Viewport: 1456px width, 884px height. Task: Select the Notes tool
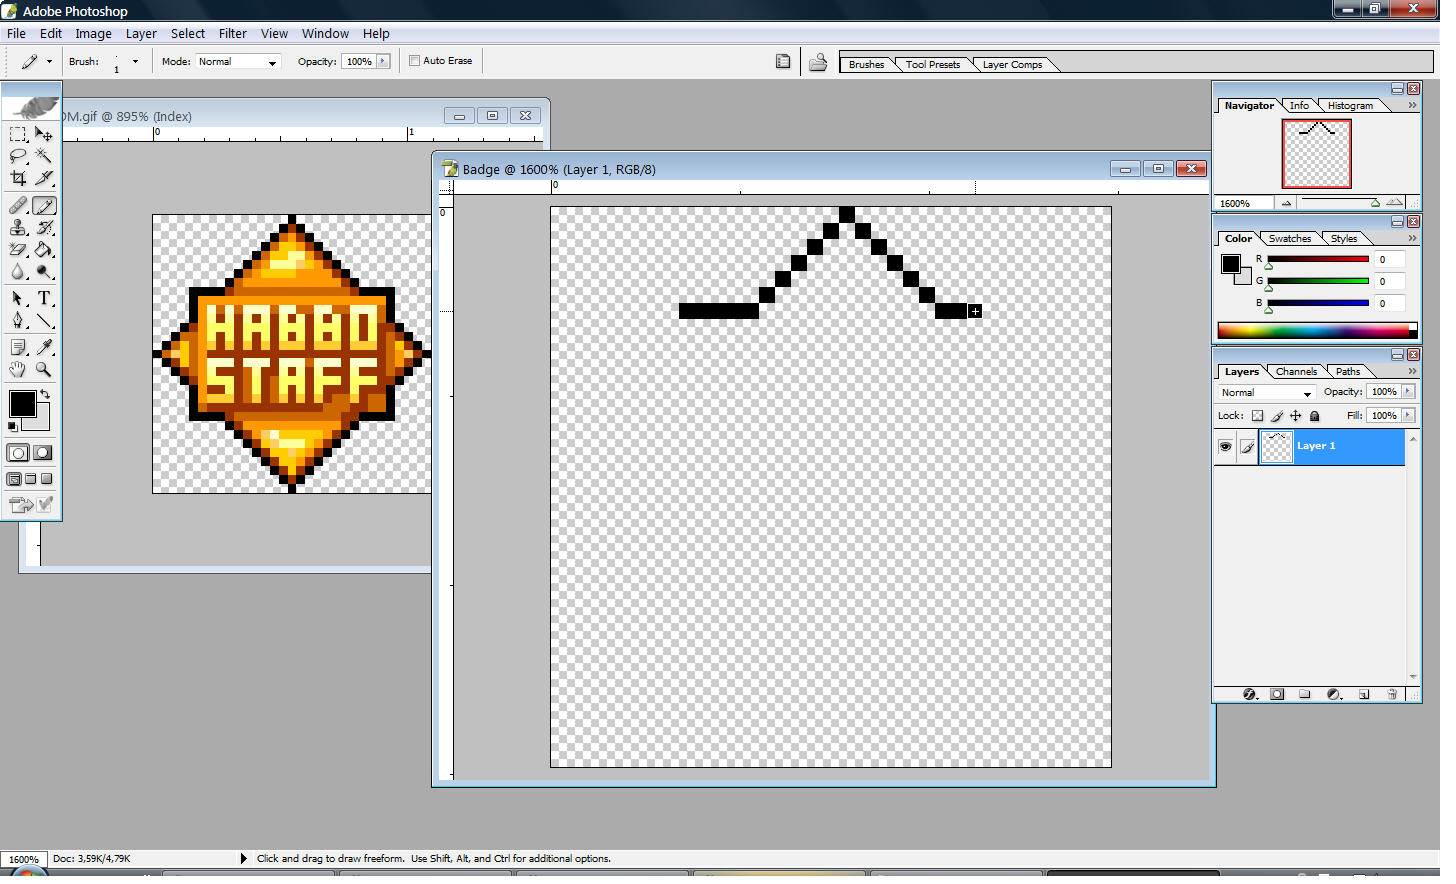pyautogui.click(x=18, y=347)
